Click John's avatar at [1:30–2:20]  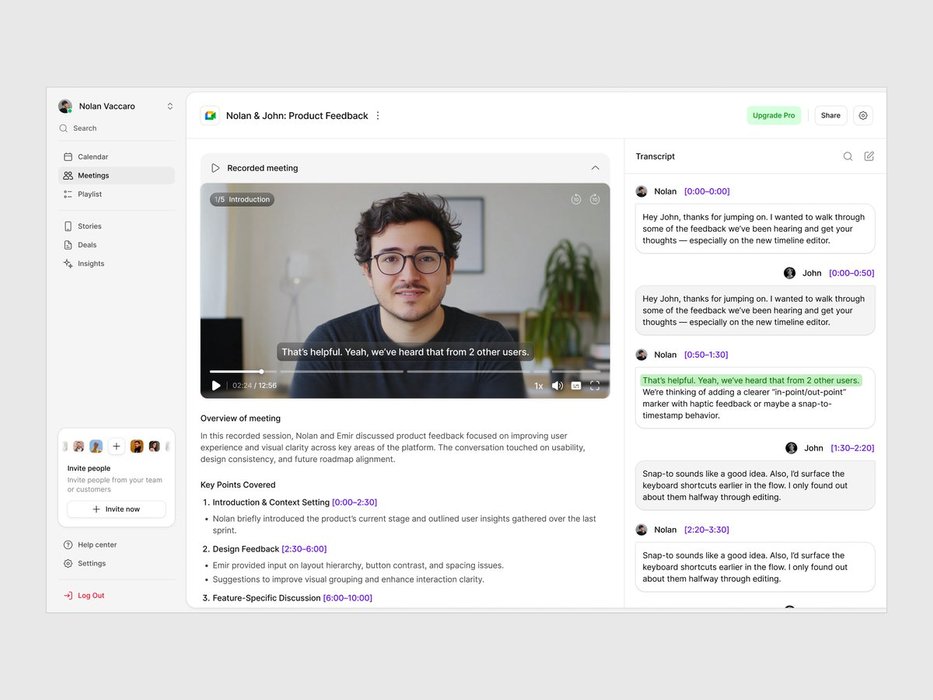tap(791, 448)
